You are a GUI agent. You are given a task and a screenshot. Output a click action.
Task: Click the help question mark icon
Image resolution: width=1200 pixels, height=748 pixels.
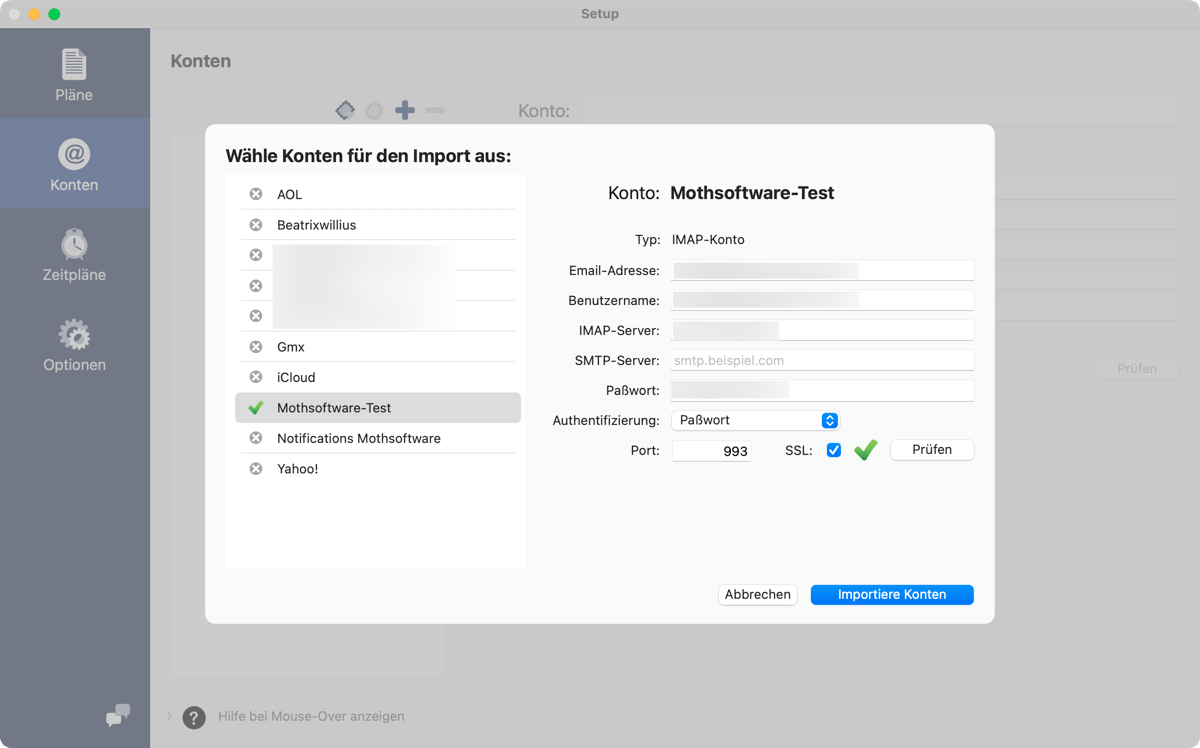194,717
